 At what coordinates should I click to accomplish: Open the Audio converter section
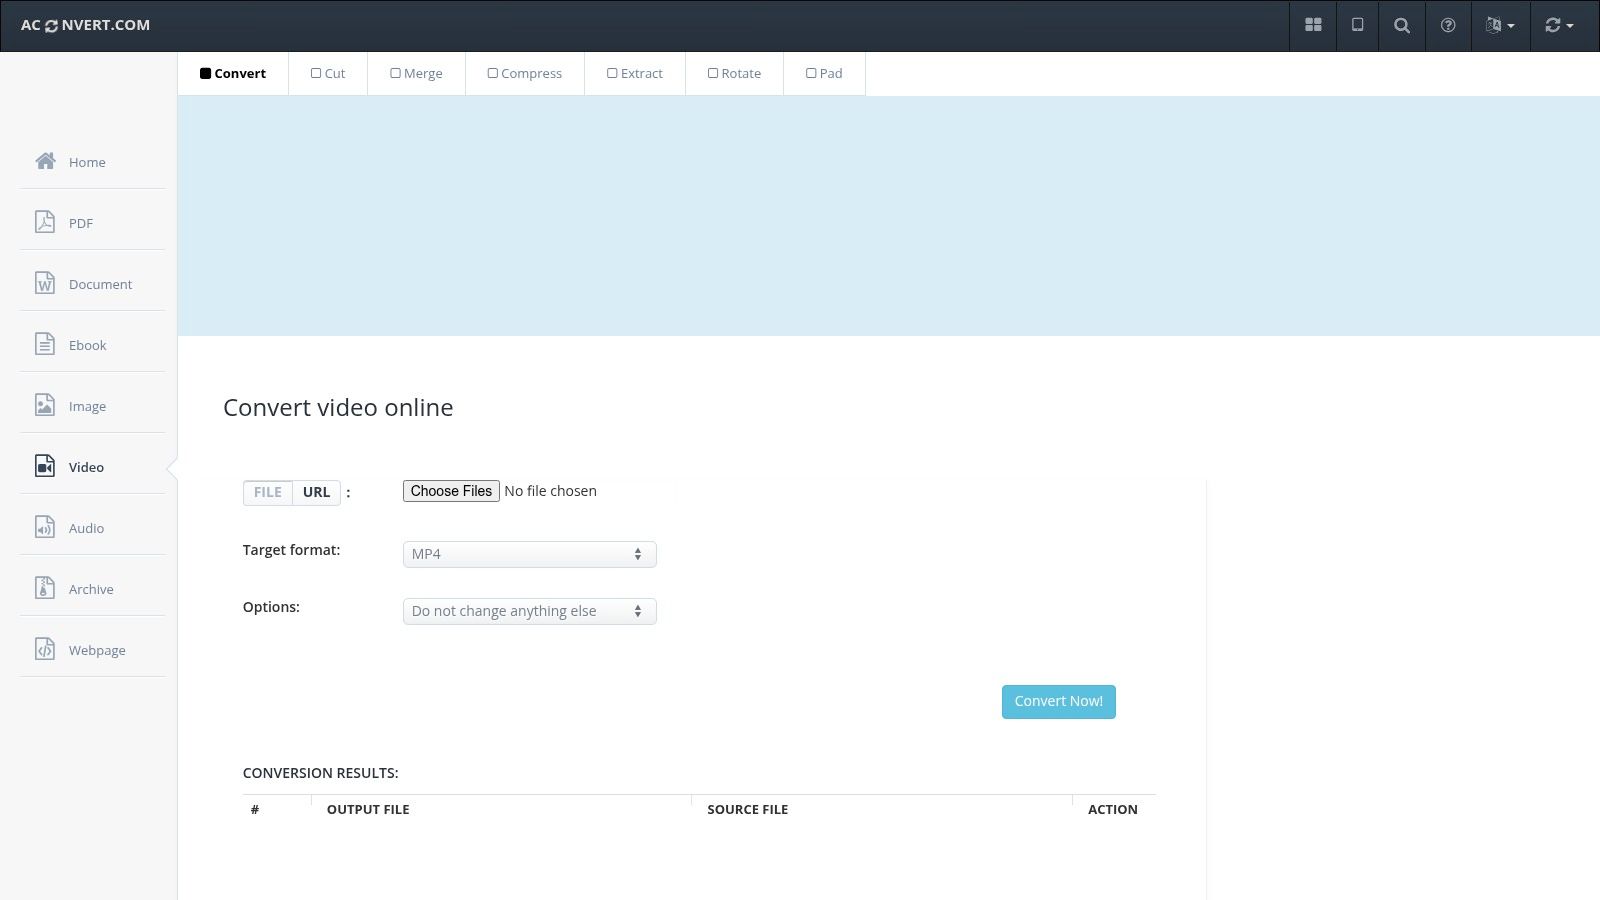[x=92, y=528]
